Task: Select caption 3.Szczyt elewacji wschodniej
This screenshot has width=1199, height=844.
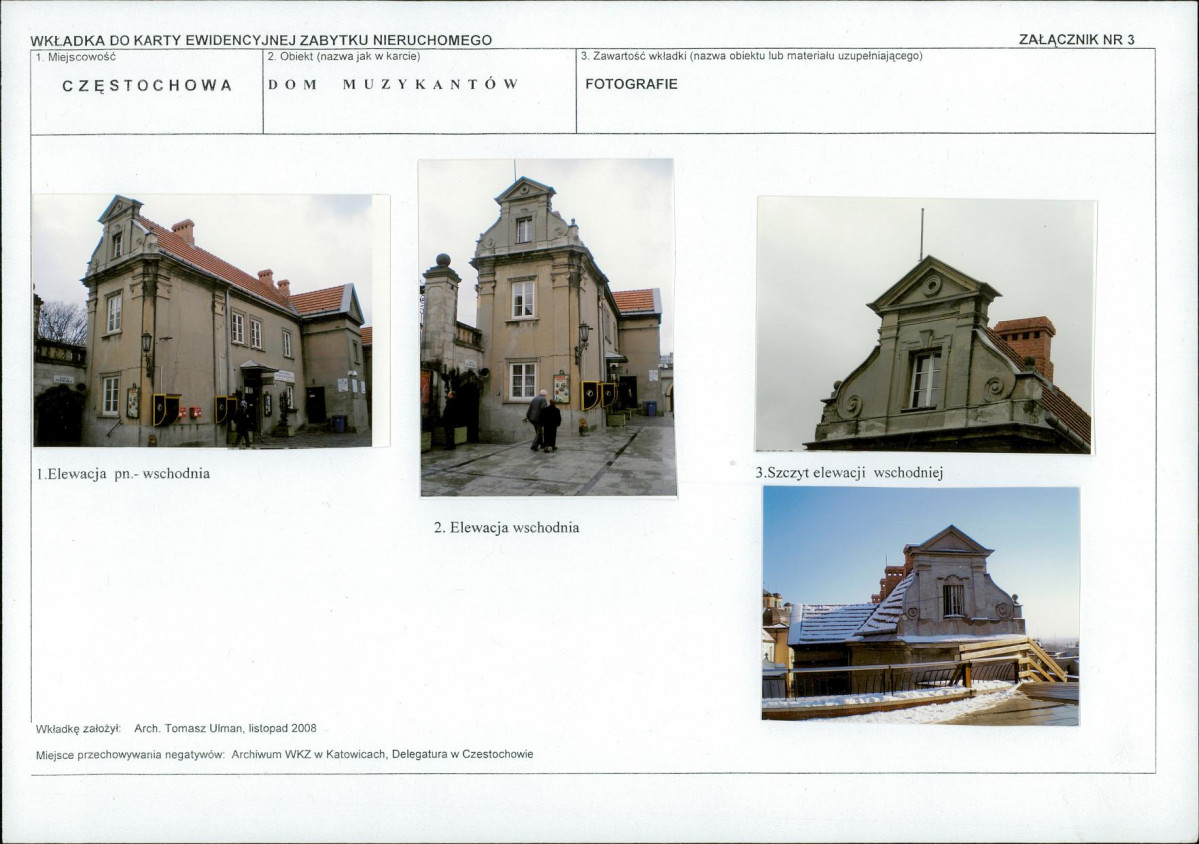Action: click(853, 472)
